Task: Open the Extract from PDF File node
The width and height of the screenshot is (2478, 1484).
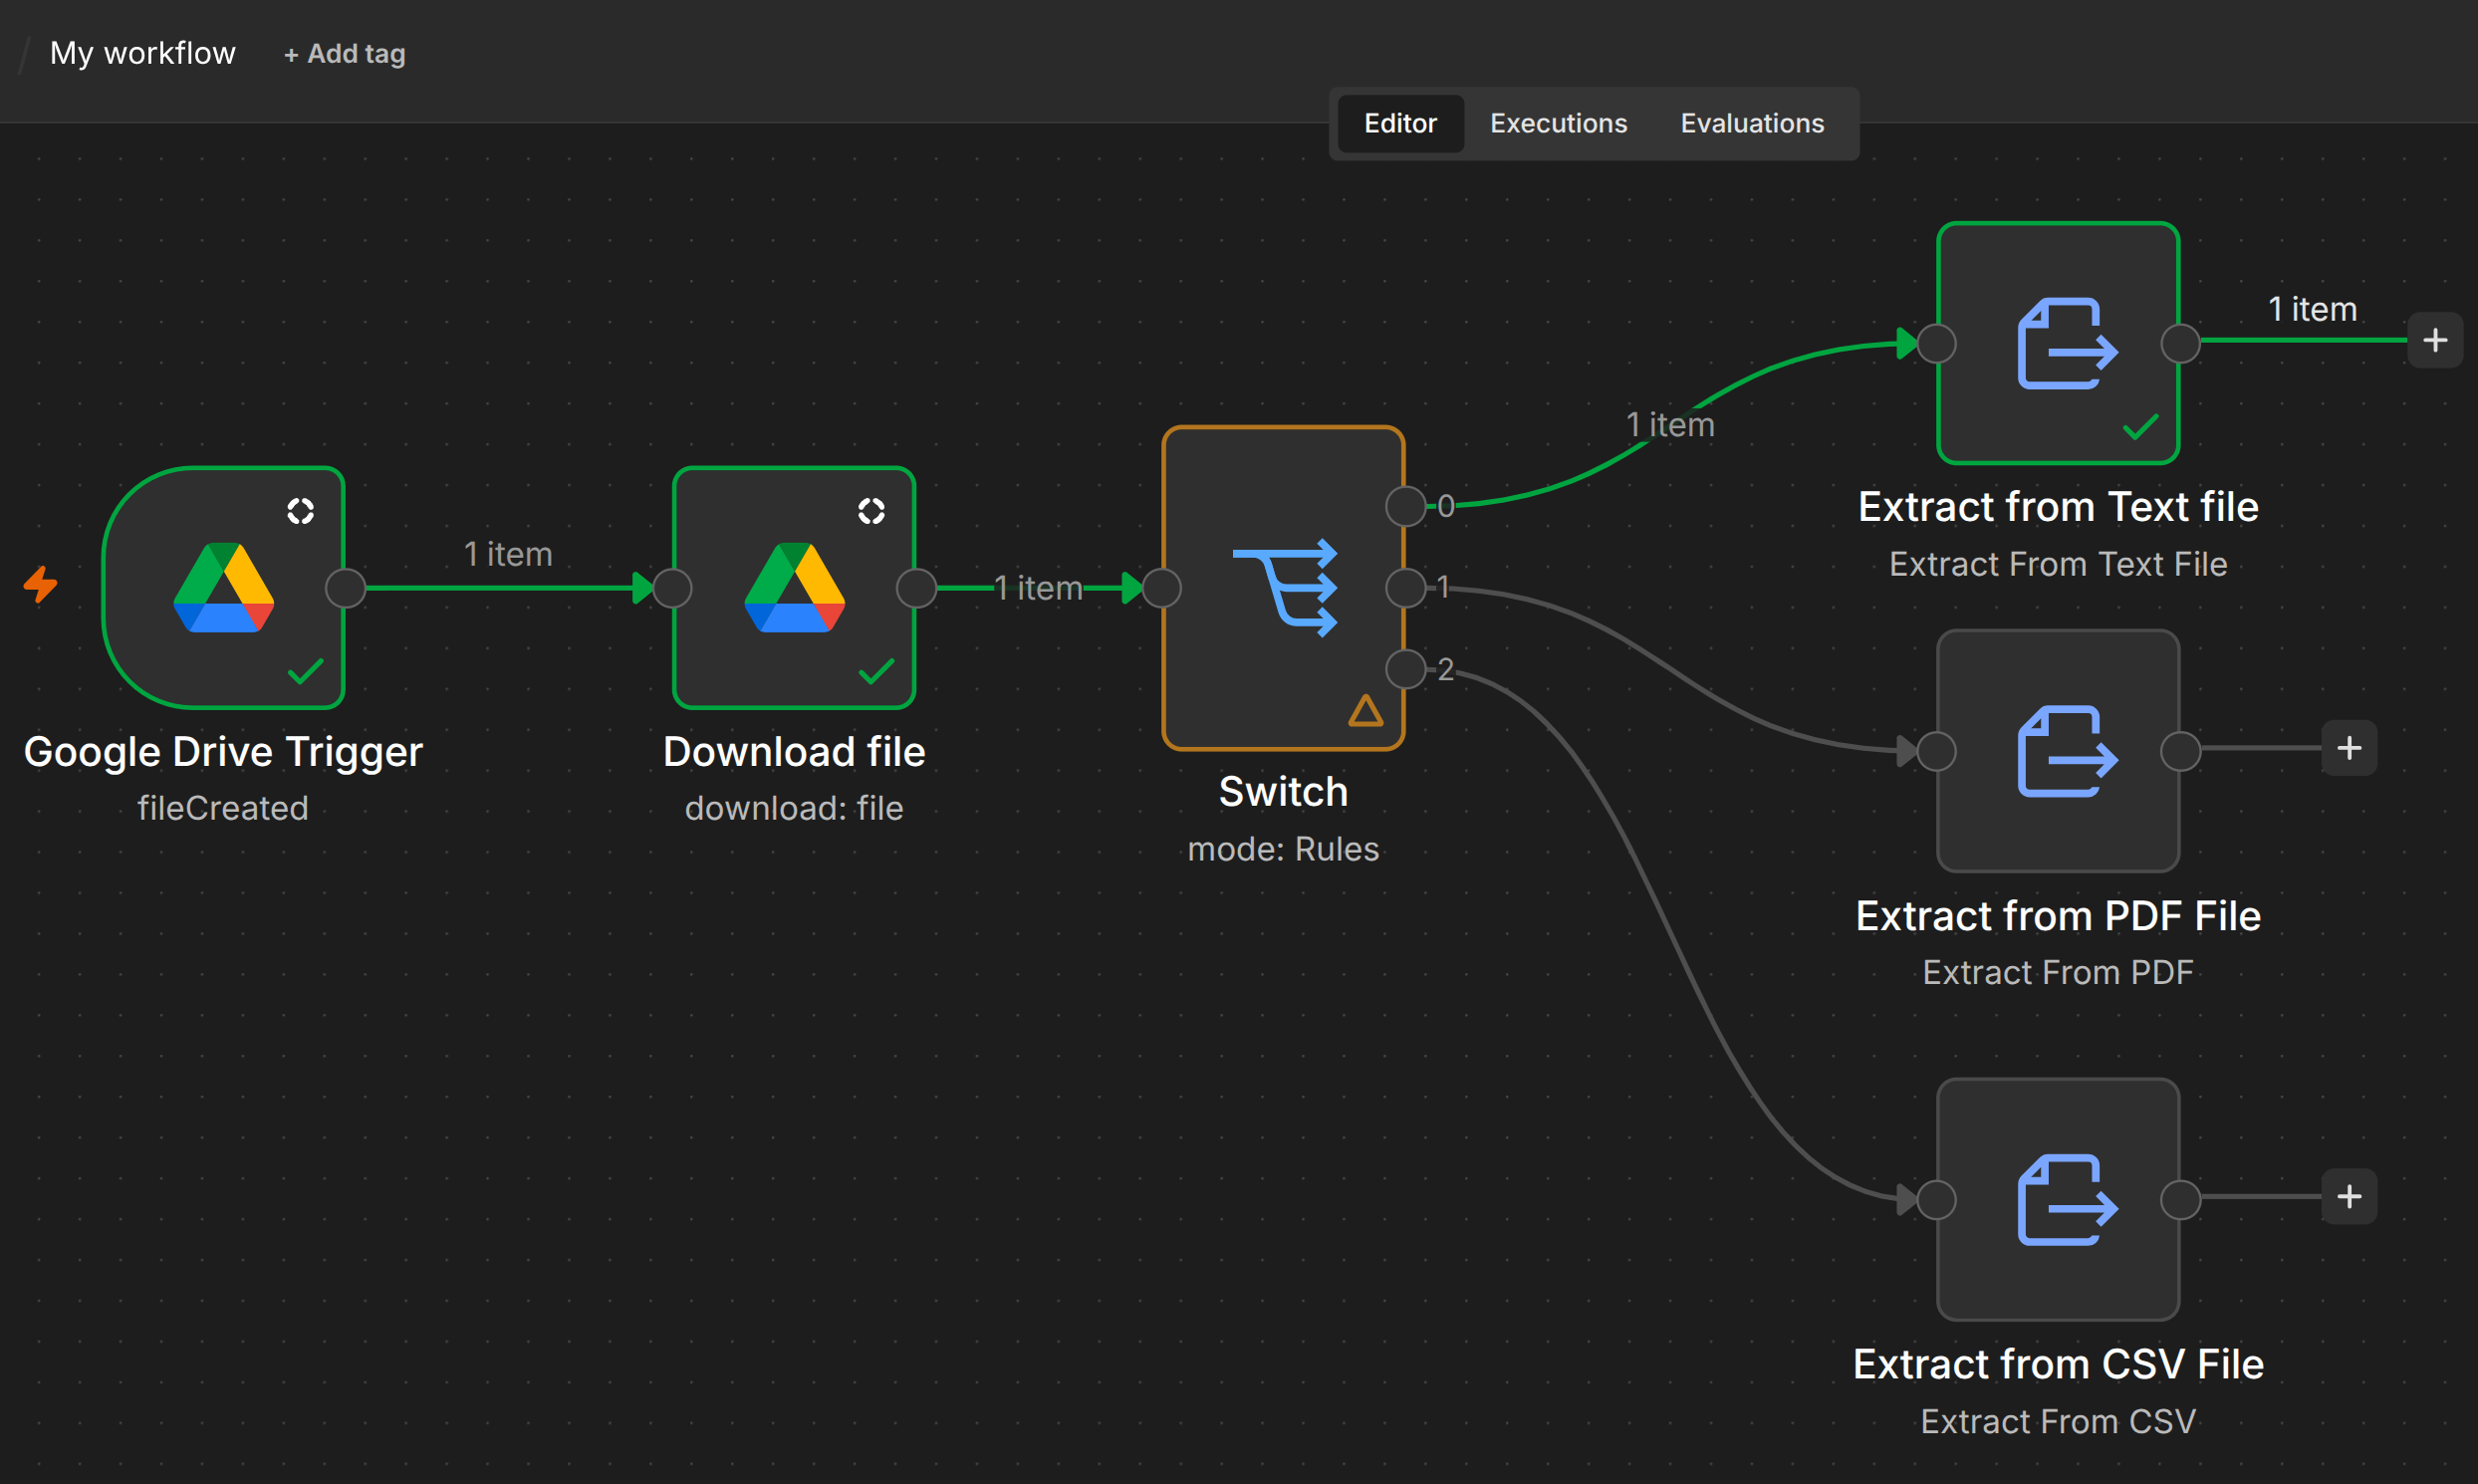Action: click(x=2058, y=751)
